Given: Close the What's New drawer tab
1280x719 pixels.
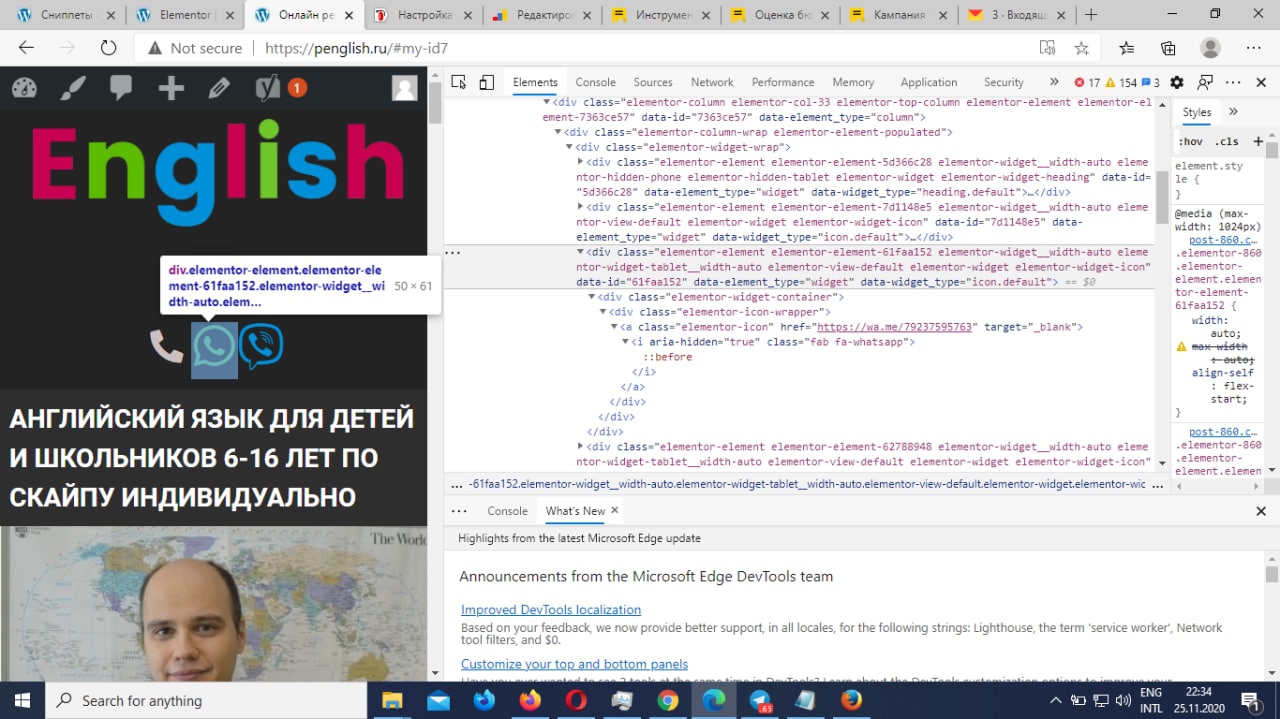Looking at the screenshot, I should [615, 510].
